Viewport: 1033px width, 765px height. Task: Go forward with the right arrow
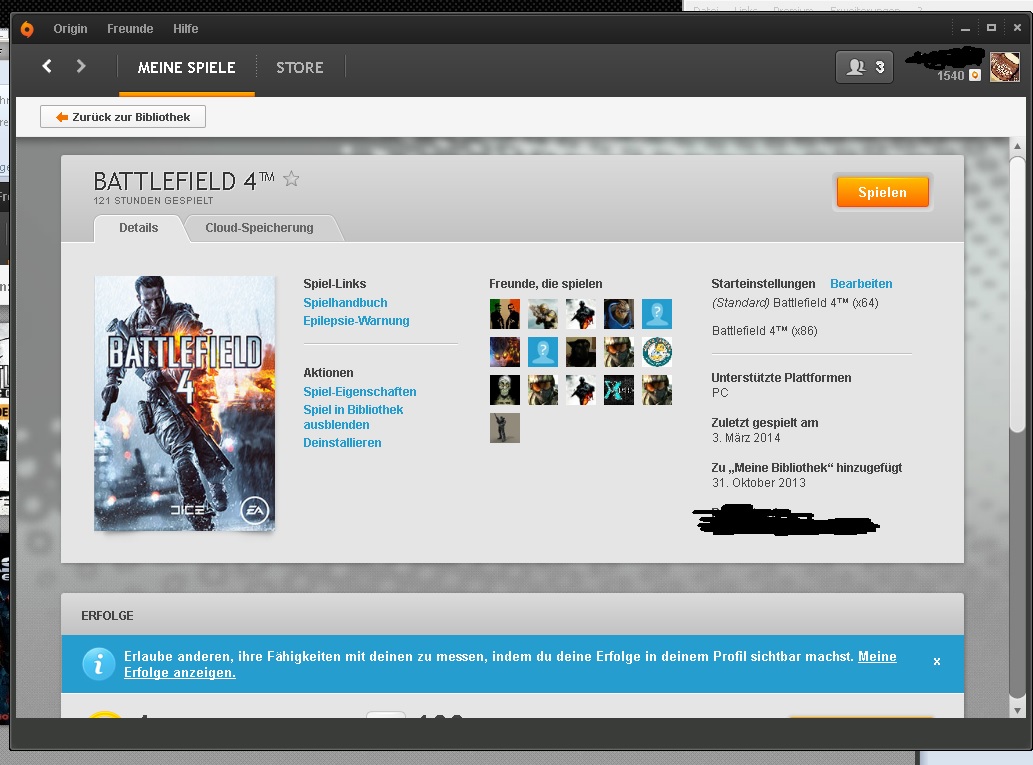(80, 66)
